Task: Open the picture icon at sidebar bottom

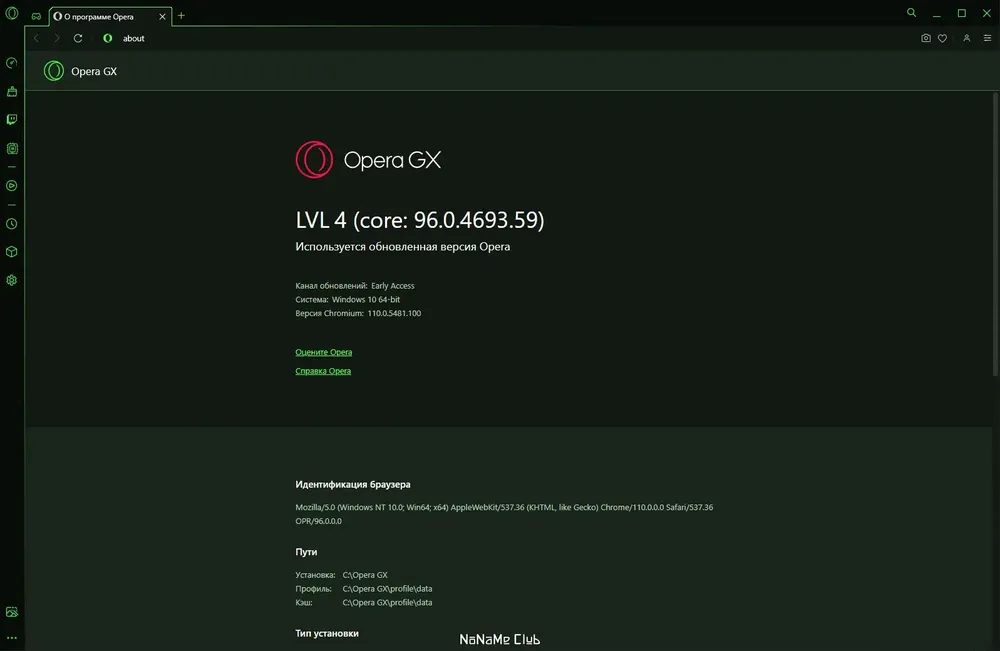Action: click(11, 612)
